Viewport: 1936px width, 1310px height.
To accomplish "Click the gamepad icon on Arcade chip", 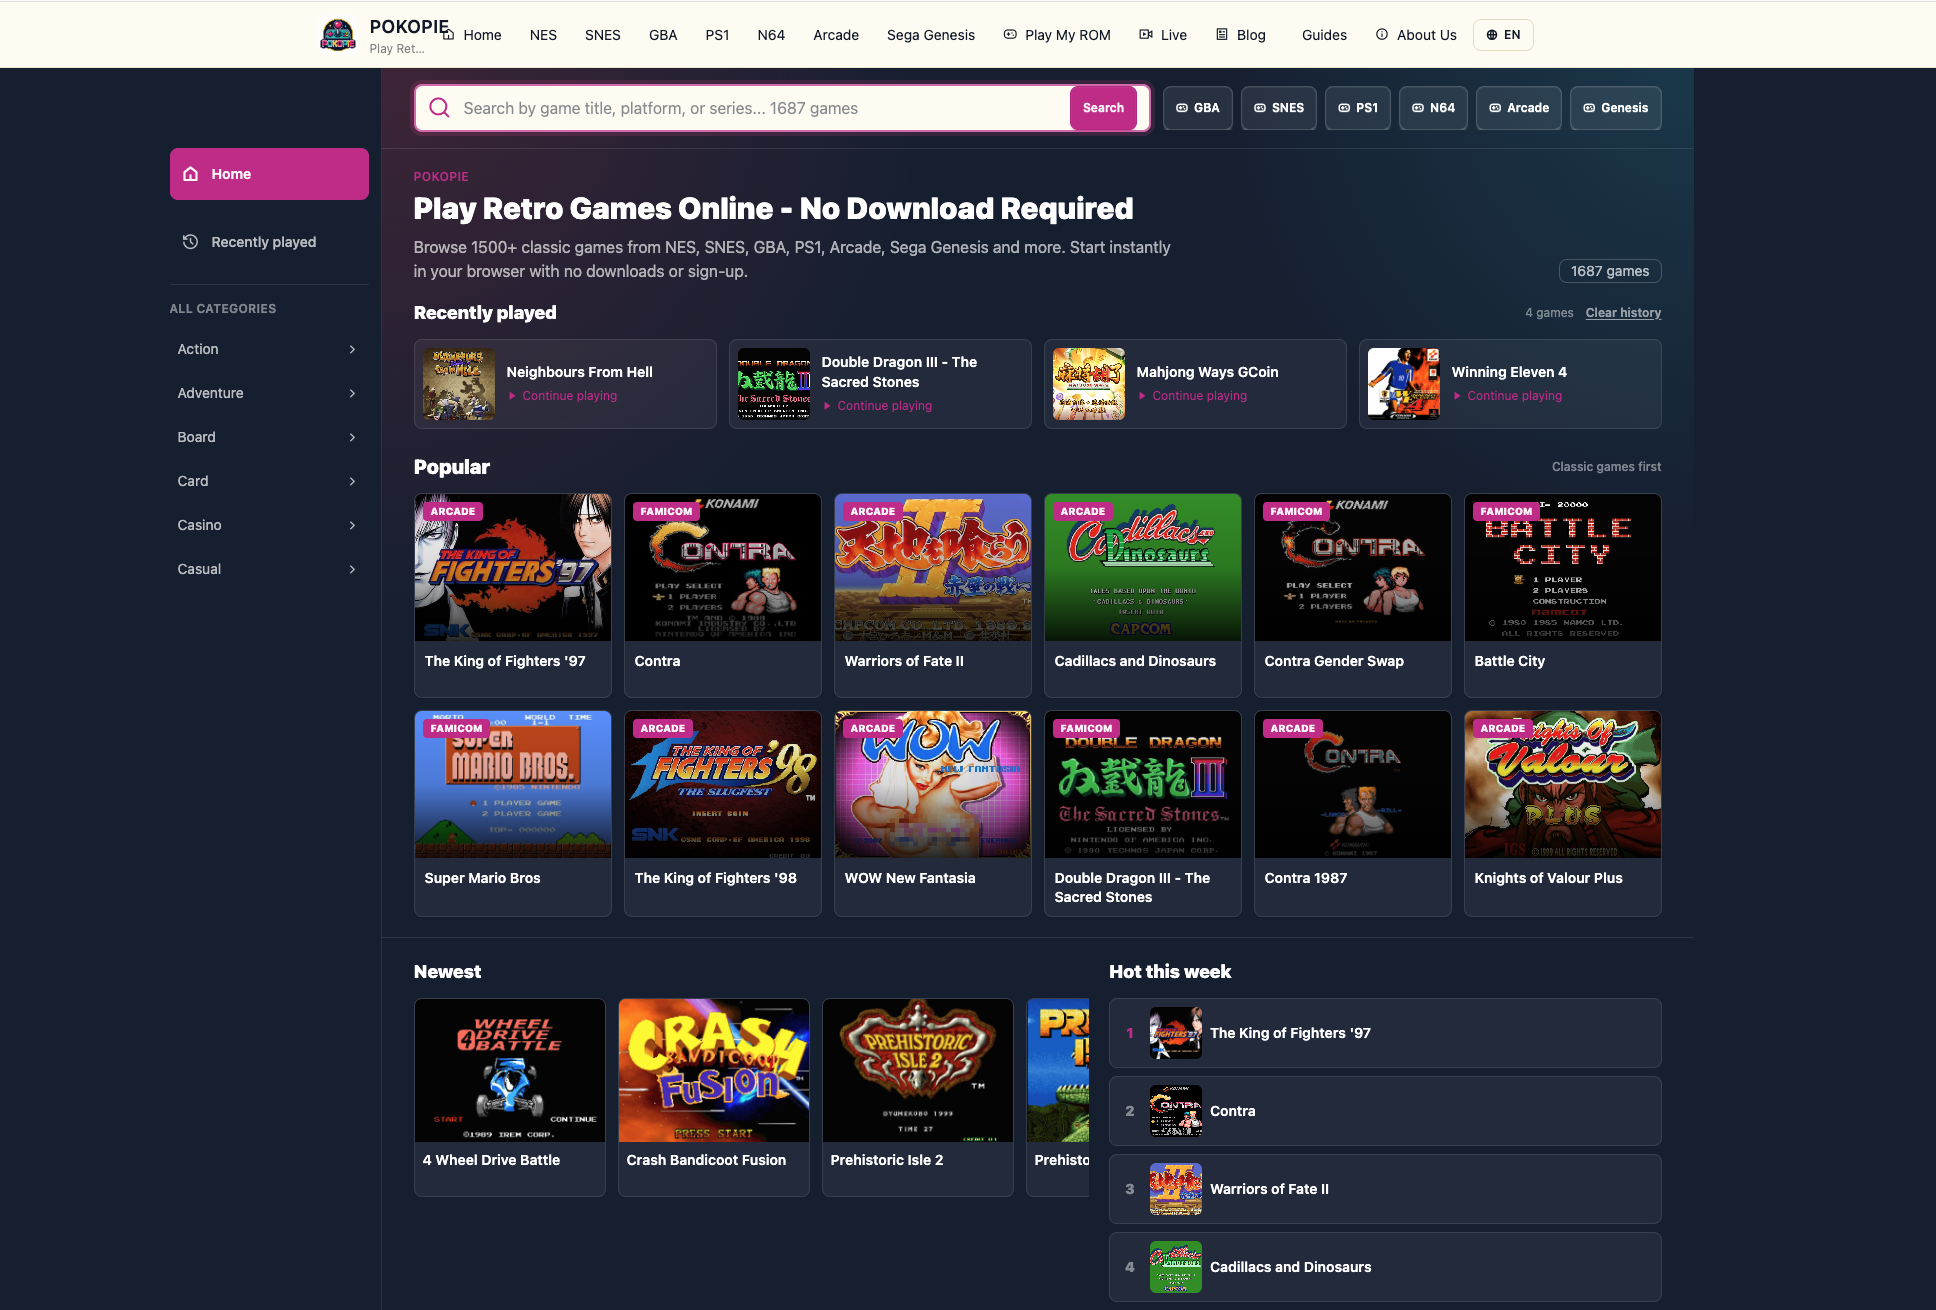I will (1495, 108).
